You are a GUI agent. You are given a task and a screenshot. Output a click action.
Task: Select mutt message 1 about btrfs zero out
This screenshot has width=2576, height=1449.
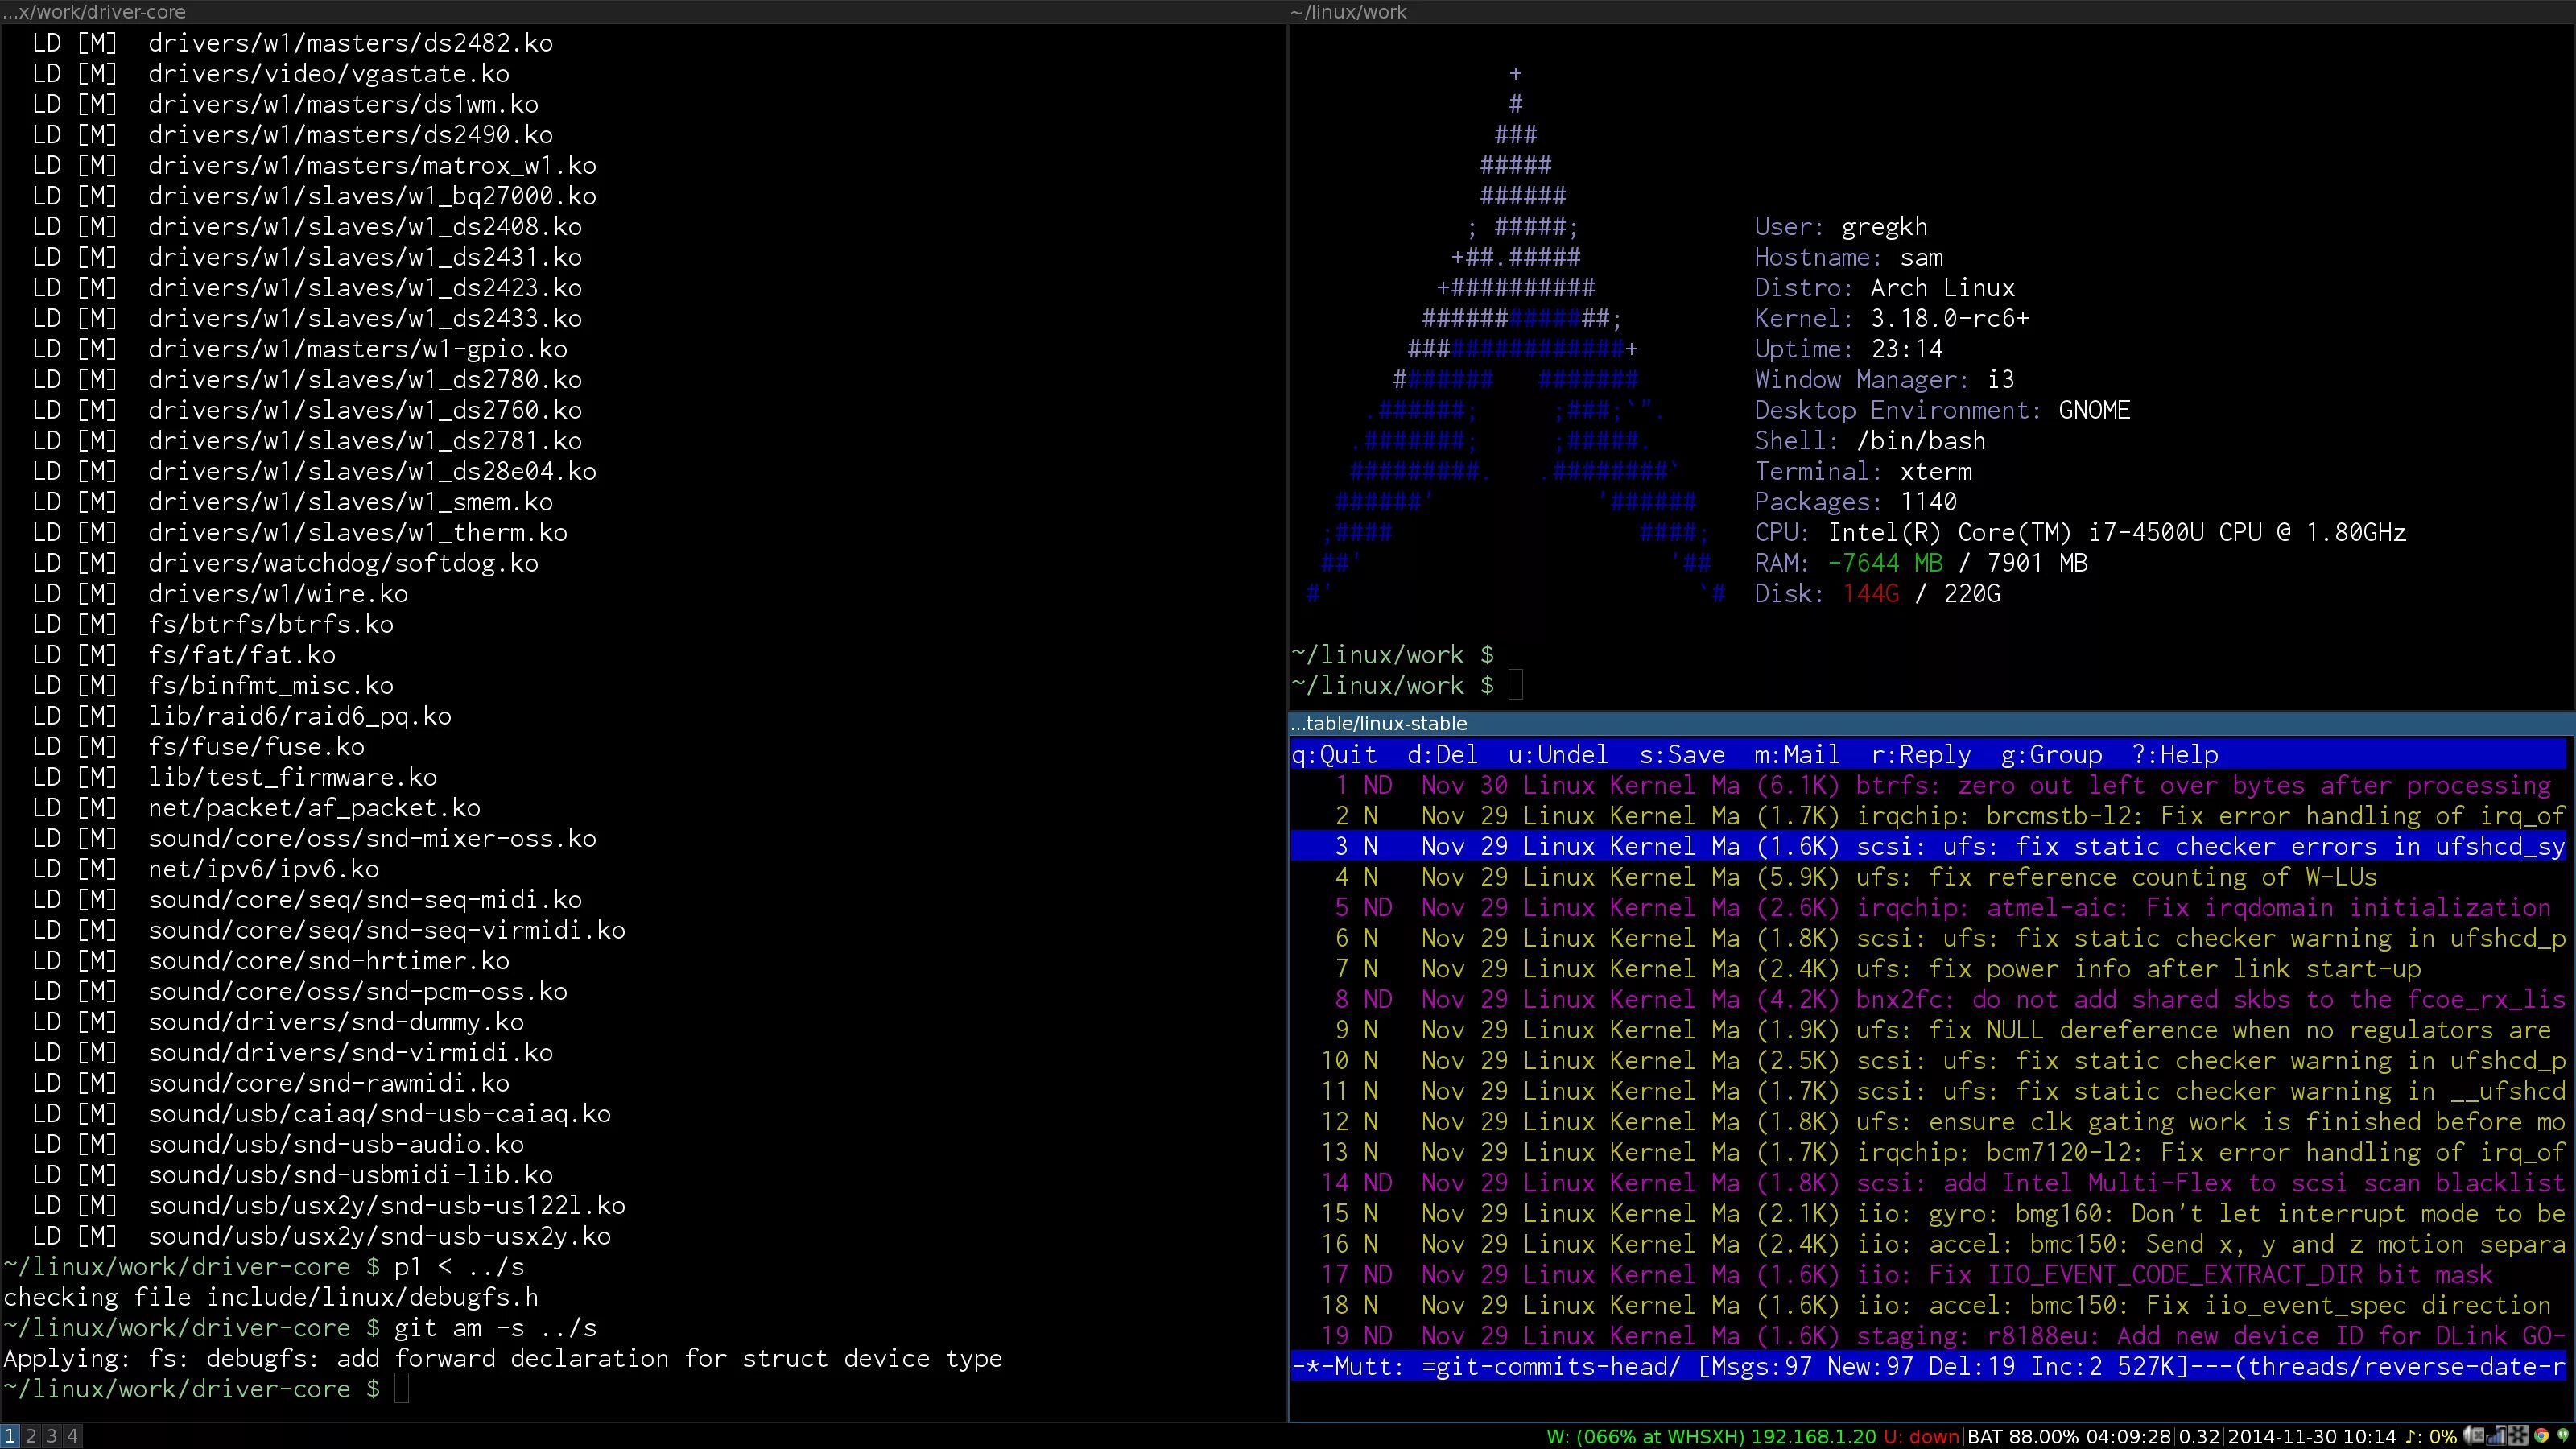(1929, 786)
